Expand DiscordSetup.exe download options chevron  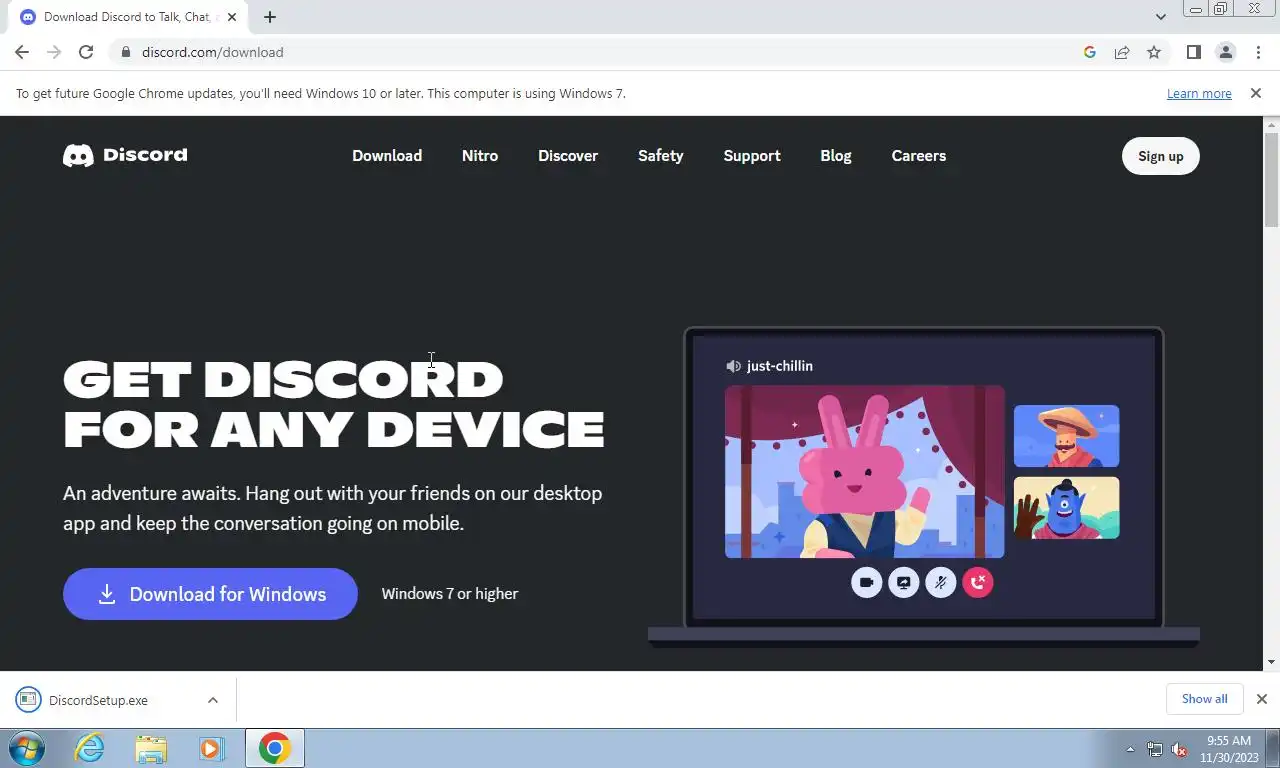[213, 700]
